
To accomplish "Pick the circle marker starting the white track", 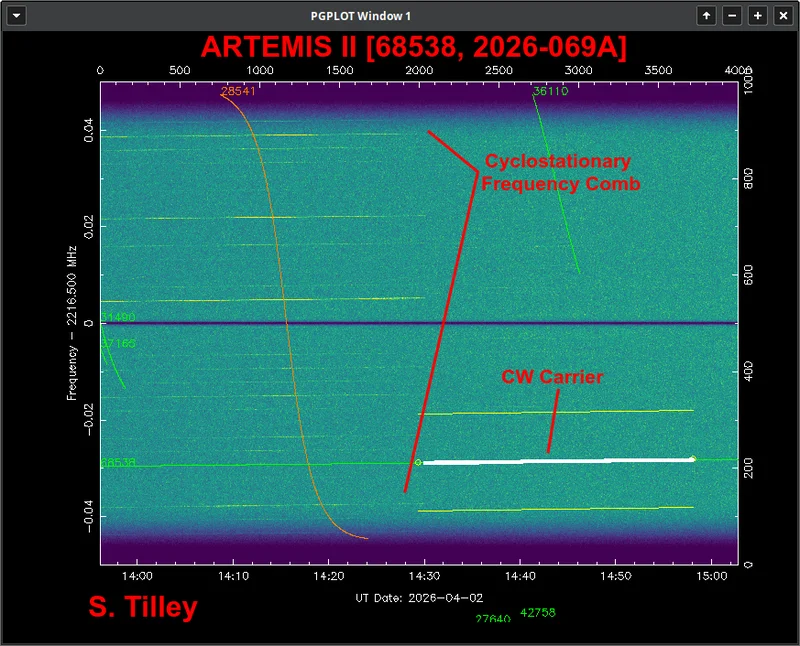I will click(418, 462).
